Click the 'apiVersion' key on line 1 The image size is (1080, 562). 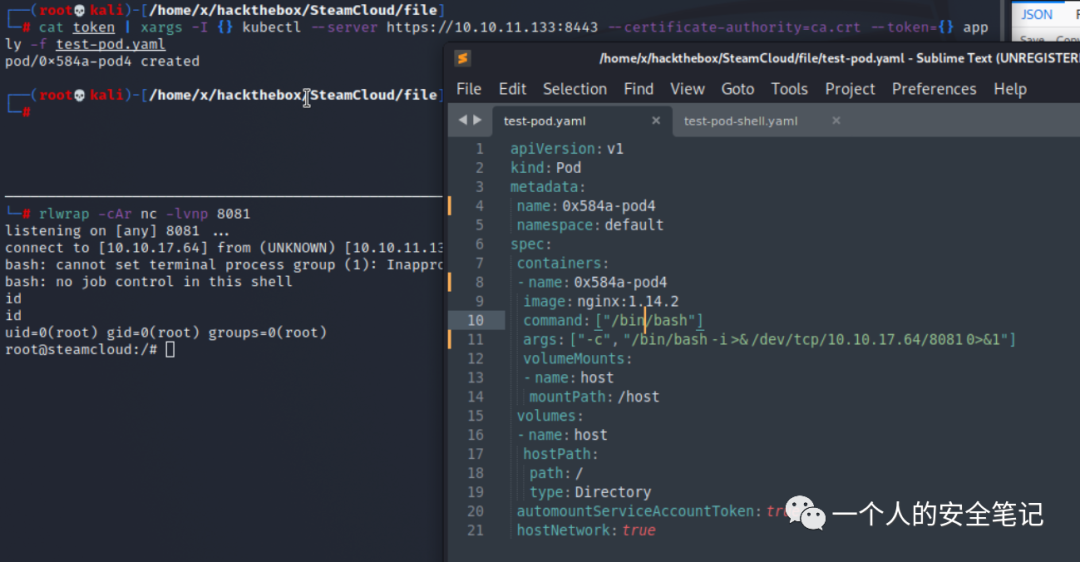[553, 149]
